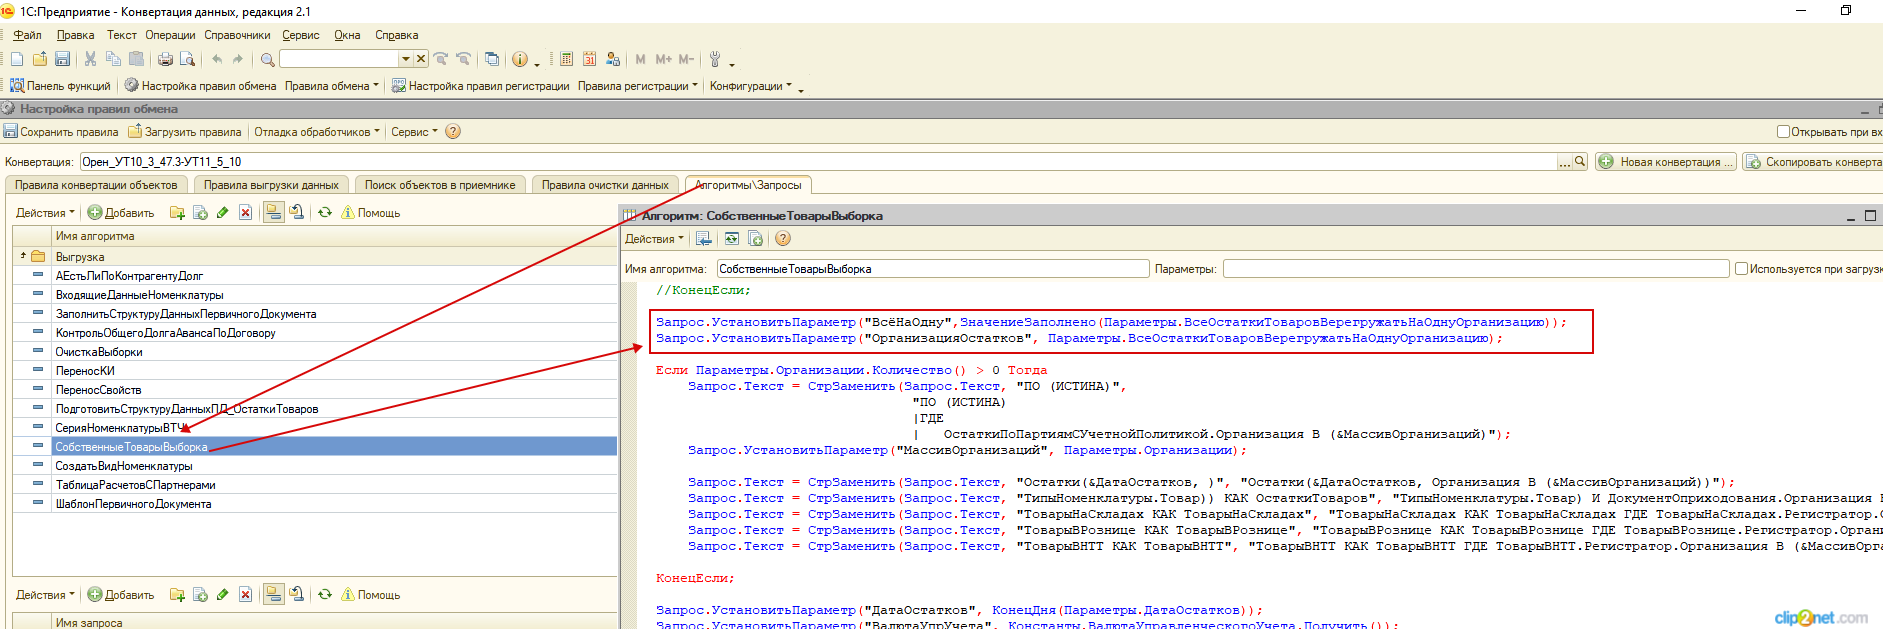Click the help question mark in algorithm window
The height and width of the screenshot is (629, 1883).
click(783, 239)
